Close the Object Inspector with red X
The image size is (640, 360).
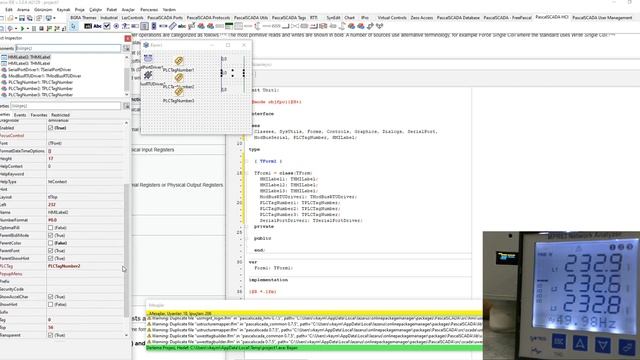128,38
